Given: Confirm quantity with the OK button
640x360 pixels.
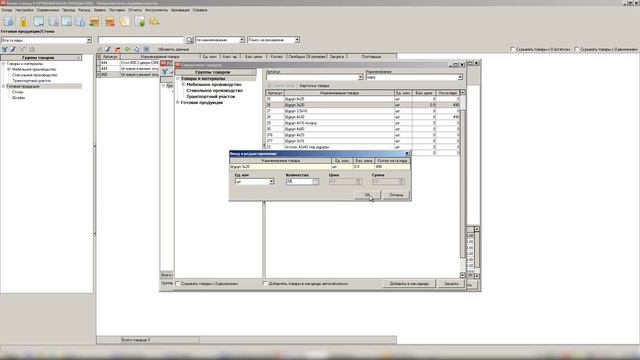Looking at the screenshot, I should [x=367, y=195].
